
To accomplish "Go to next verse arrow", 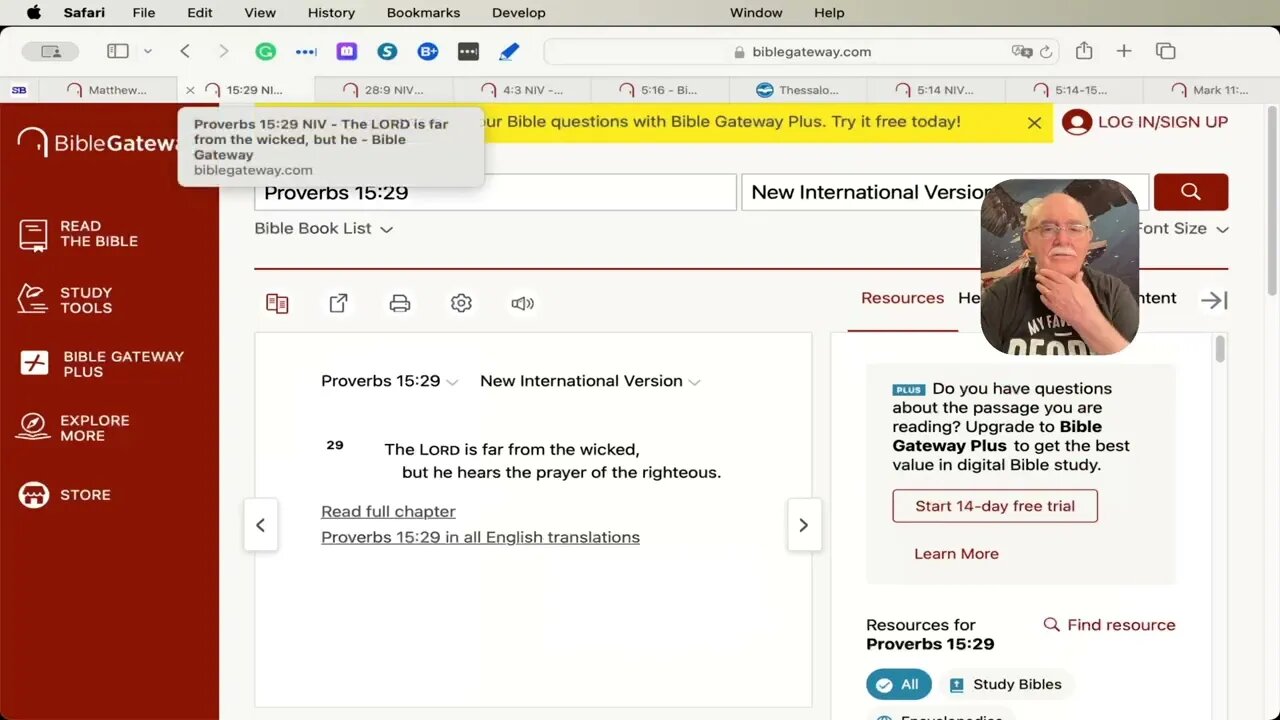I will [804, 525].
